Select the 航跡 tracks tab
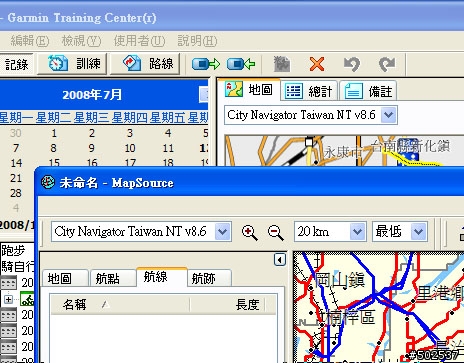The image size is (464, 363). [x=209, y=278]
